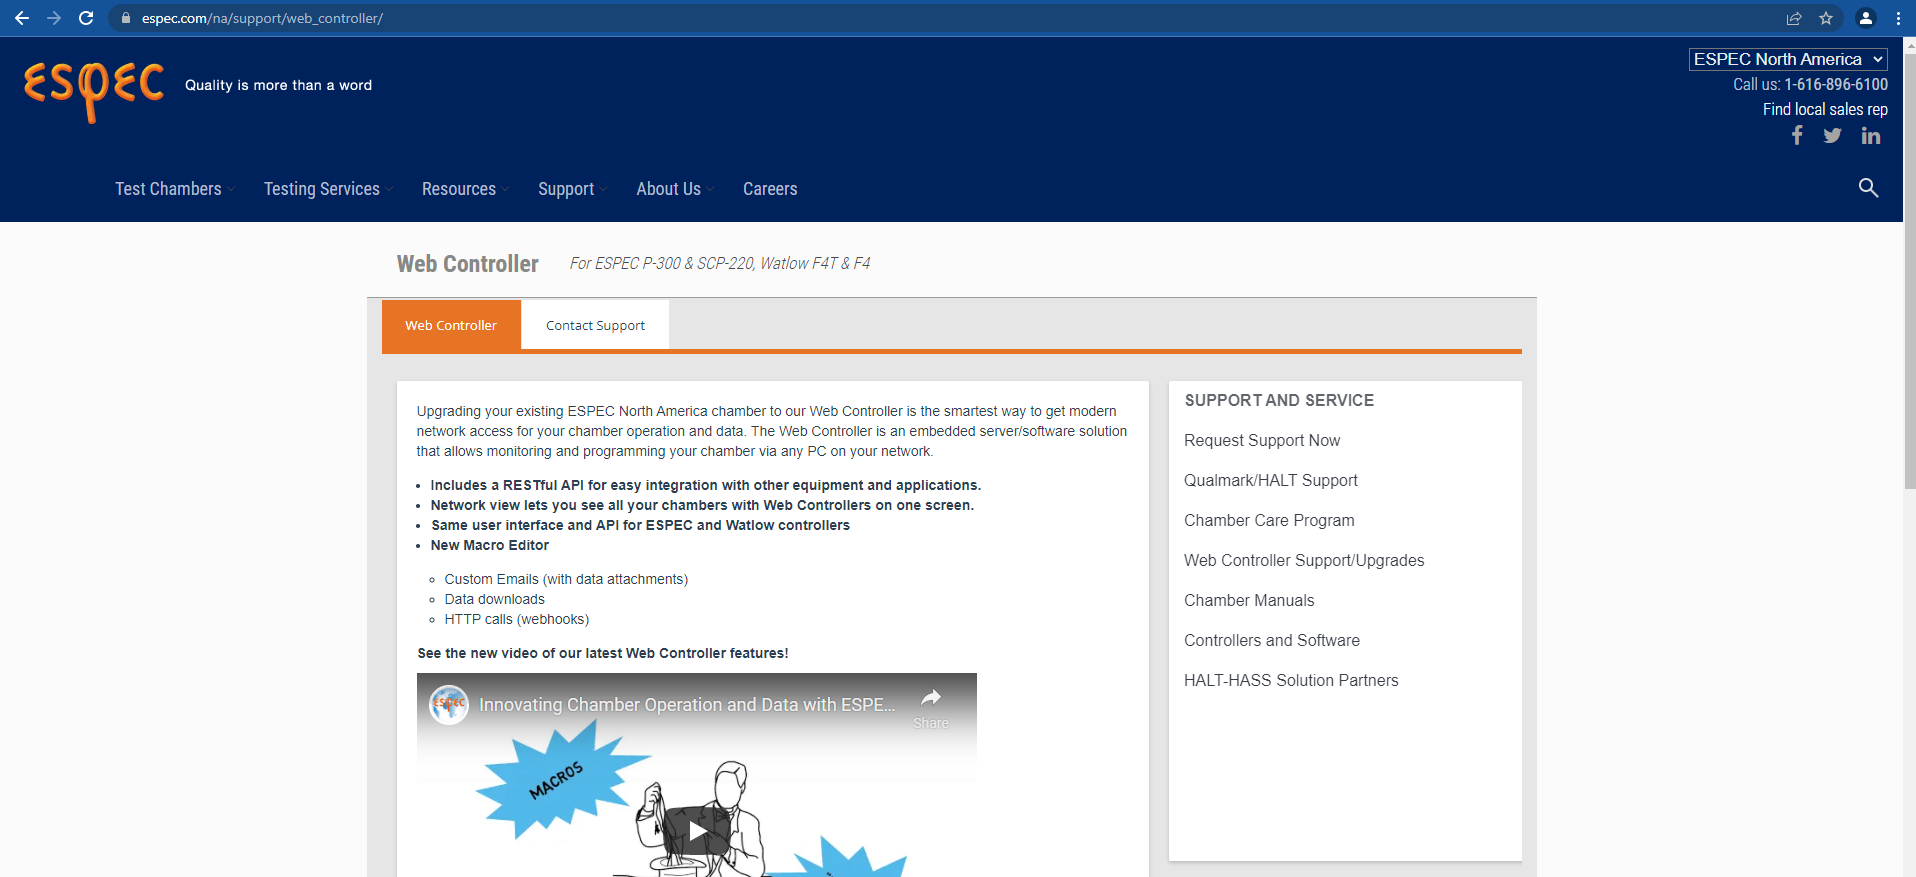Open the Careers page
Image resolution: width=1916 pixels, height=877 pixels.
pyautogui.click(x=770, y=189)
